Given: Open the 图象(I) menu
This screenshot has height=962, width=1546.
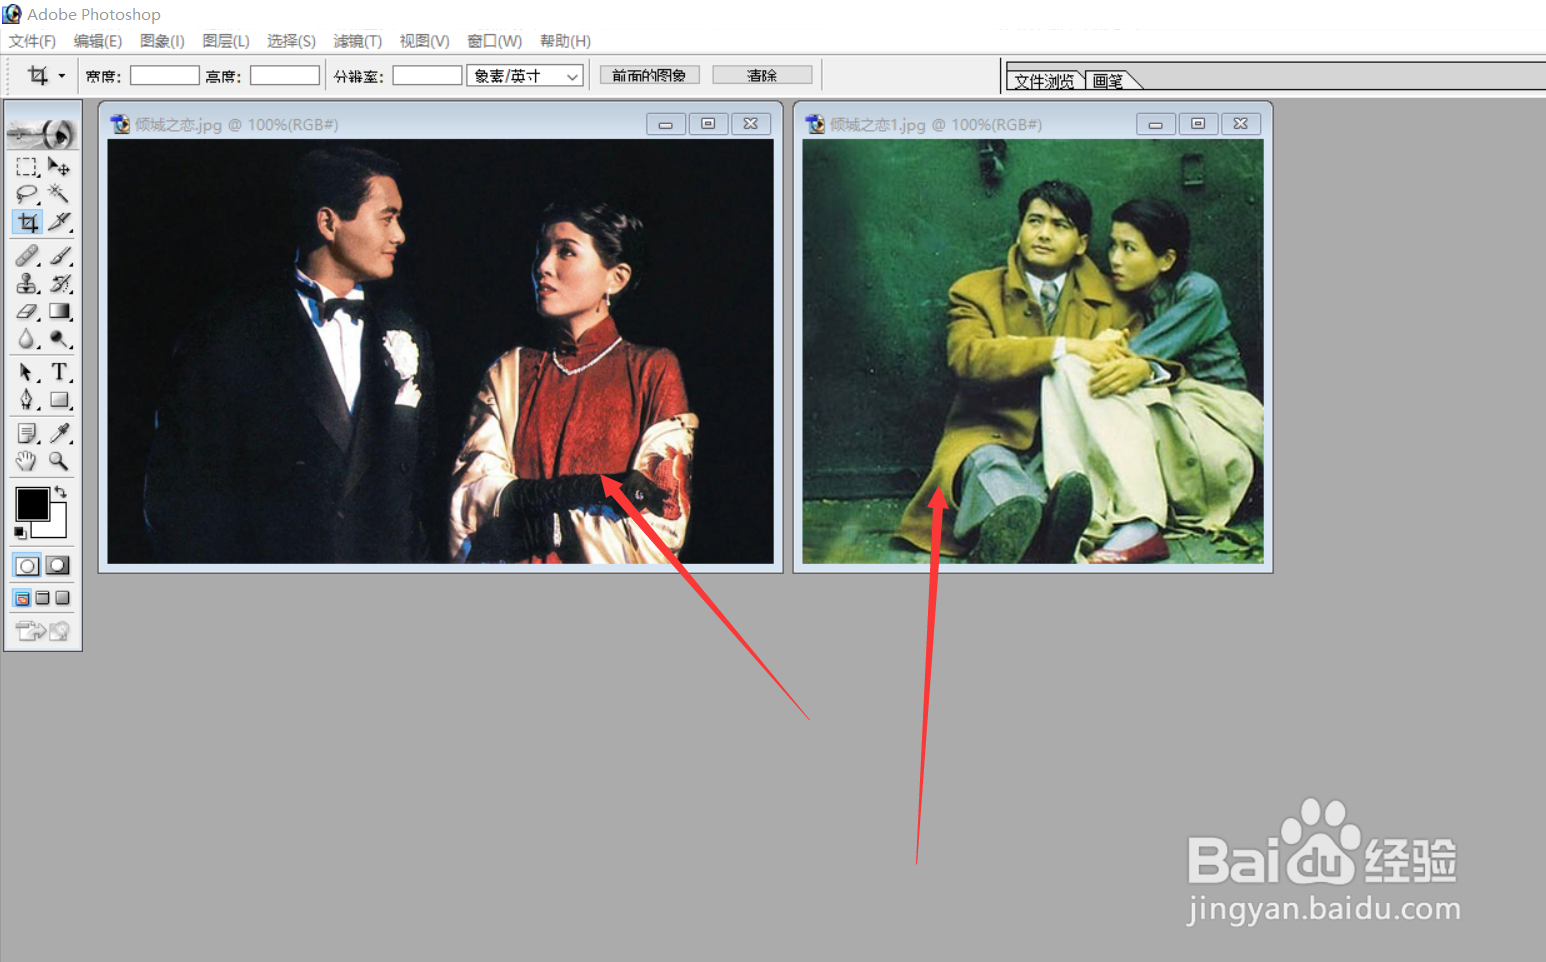Looking at the screenshot, I should [x=162, y=41].
